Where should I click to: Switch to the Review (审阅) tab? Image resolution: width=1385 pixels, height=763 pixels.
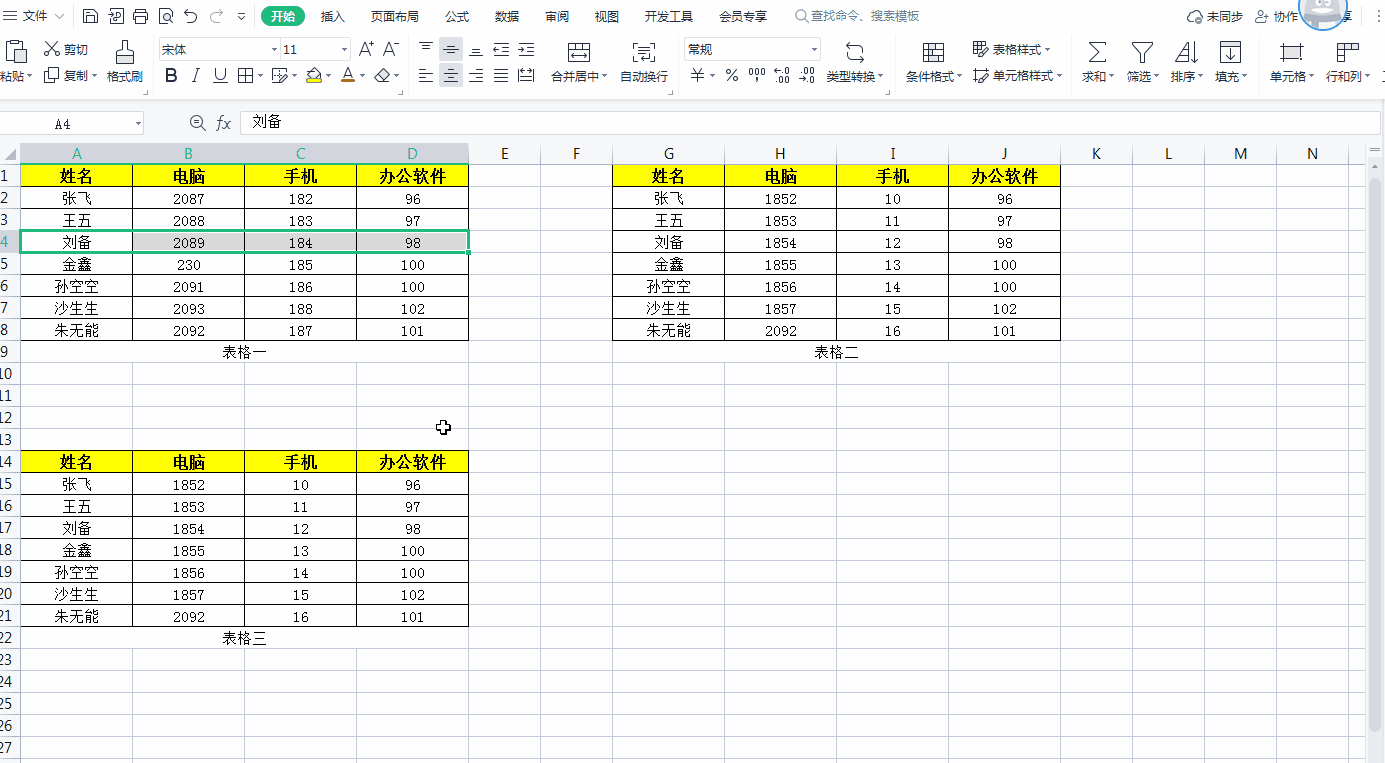[557, 16]
